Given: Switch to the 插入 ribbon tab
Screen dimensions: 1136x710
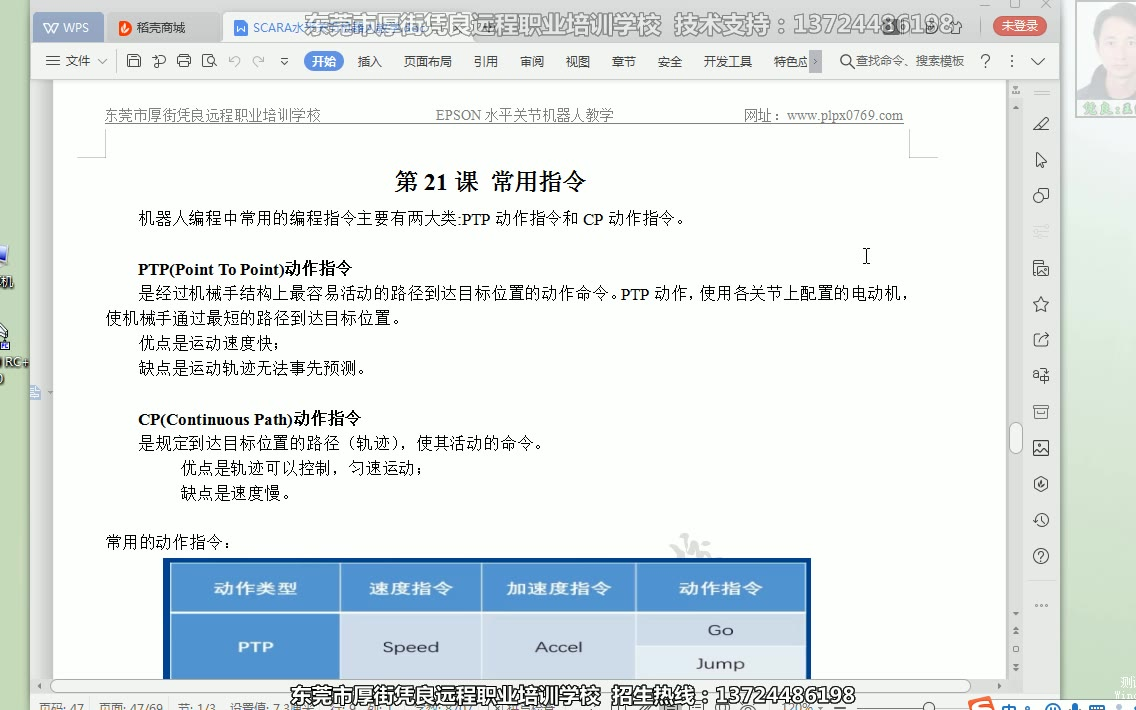Looking at the screenshot, I should [x=370, y=62].
